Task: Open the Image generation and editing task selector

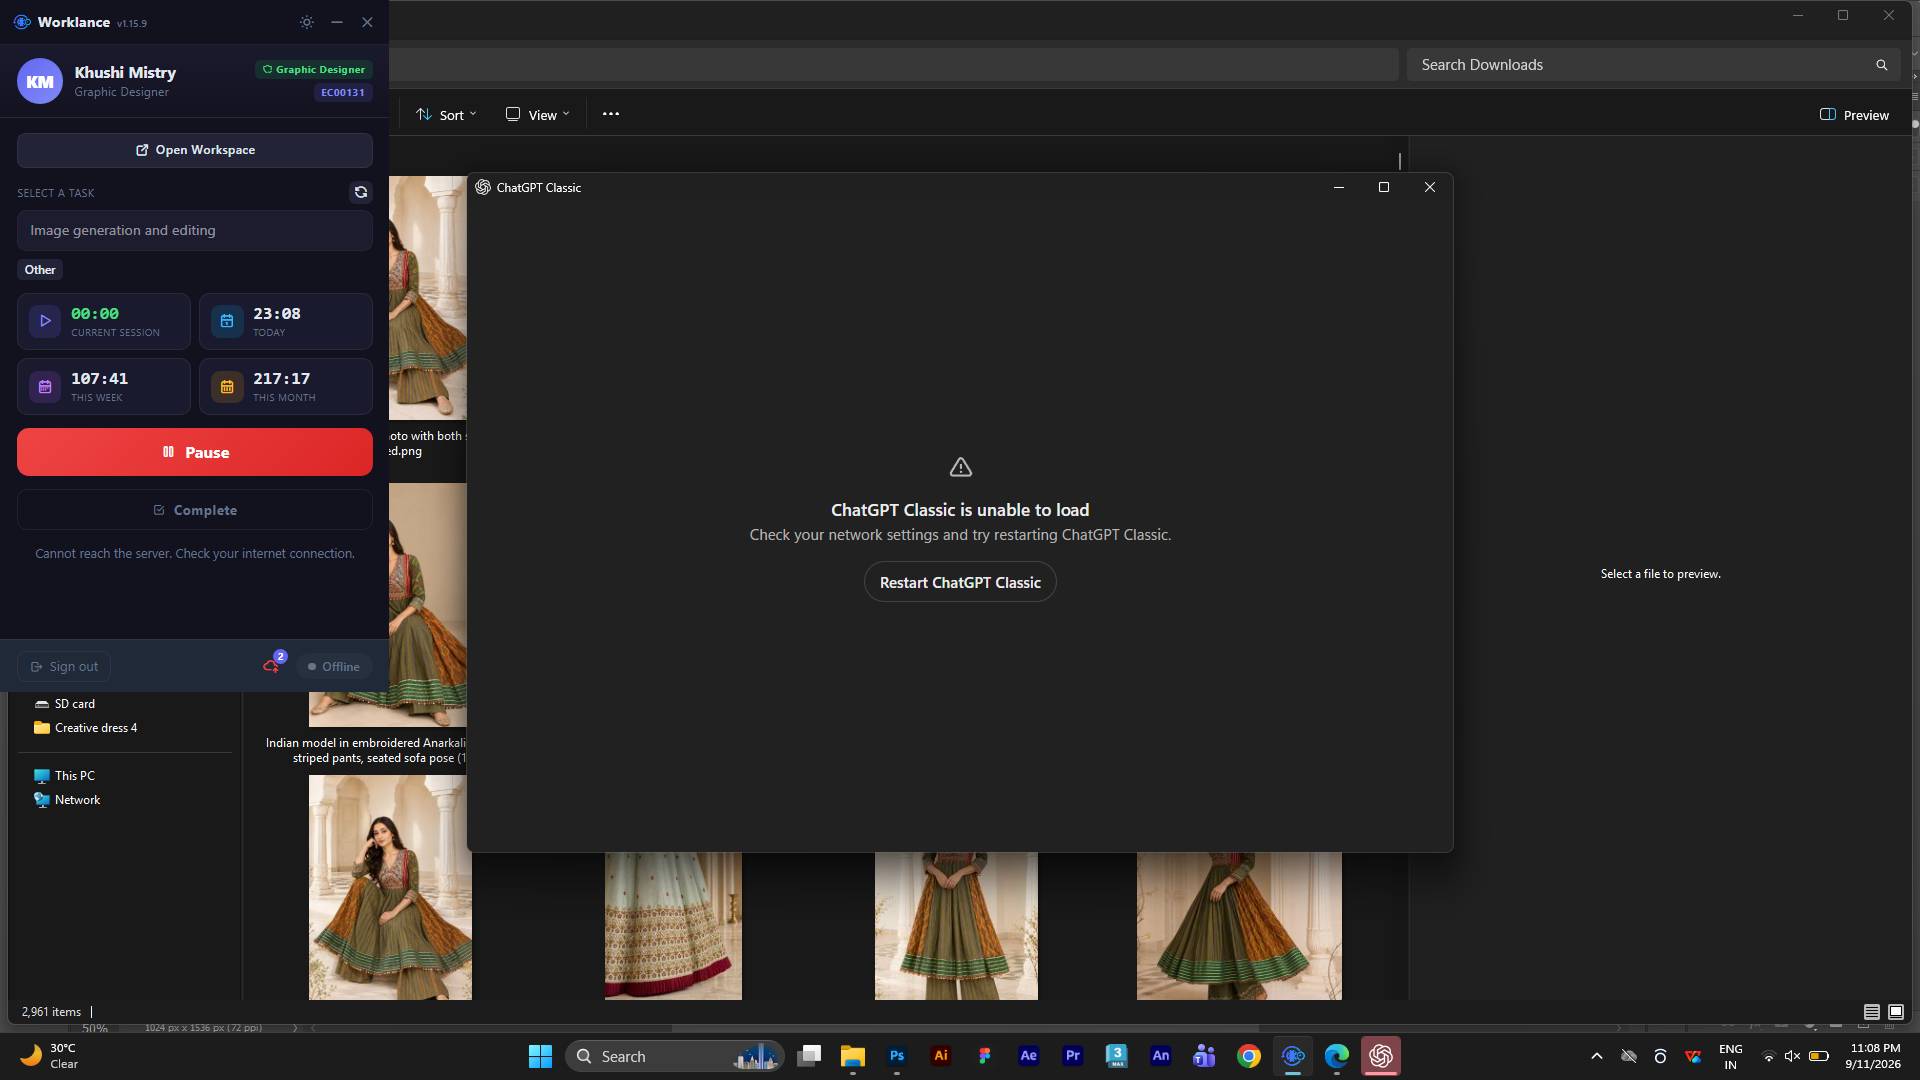Action: pyautogui.click(x=195, y=230)
